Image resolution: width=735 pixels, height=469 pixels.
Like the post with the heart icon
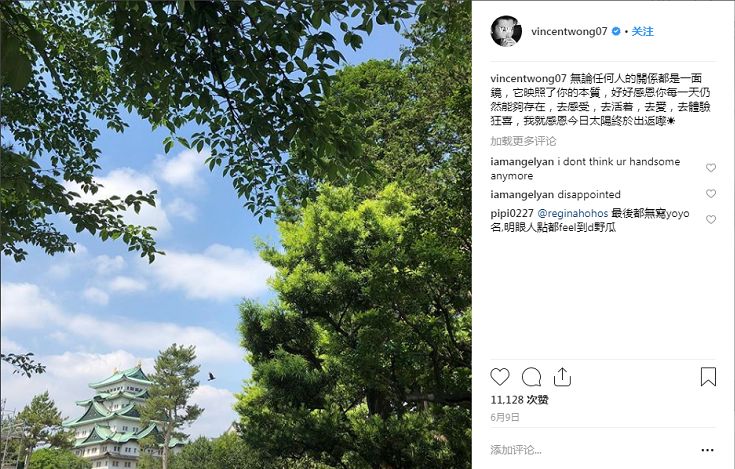pyautogui.click(x=500, y=377)
